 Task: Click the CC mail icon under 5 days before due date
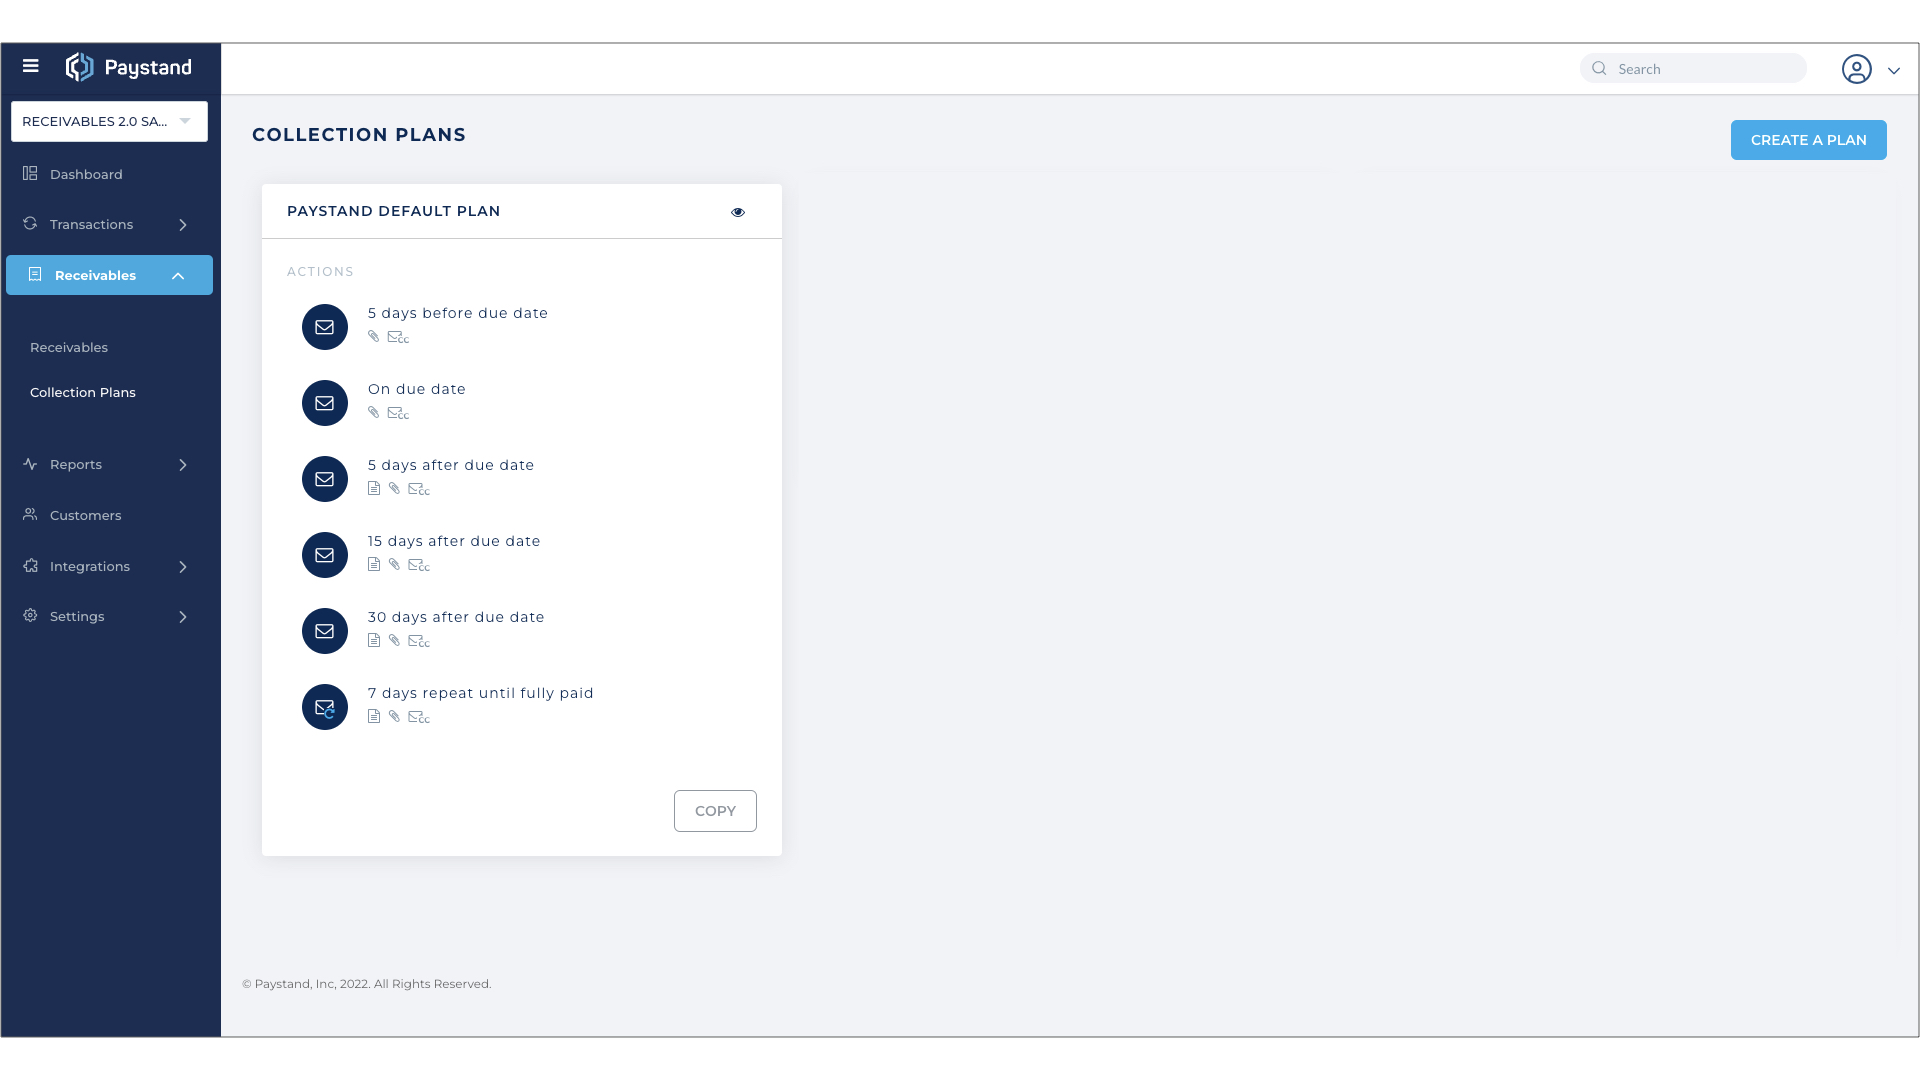coord(398,337)
